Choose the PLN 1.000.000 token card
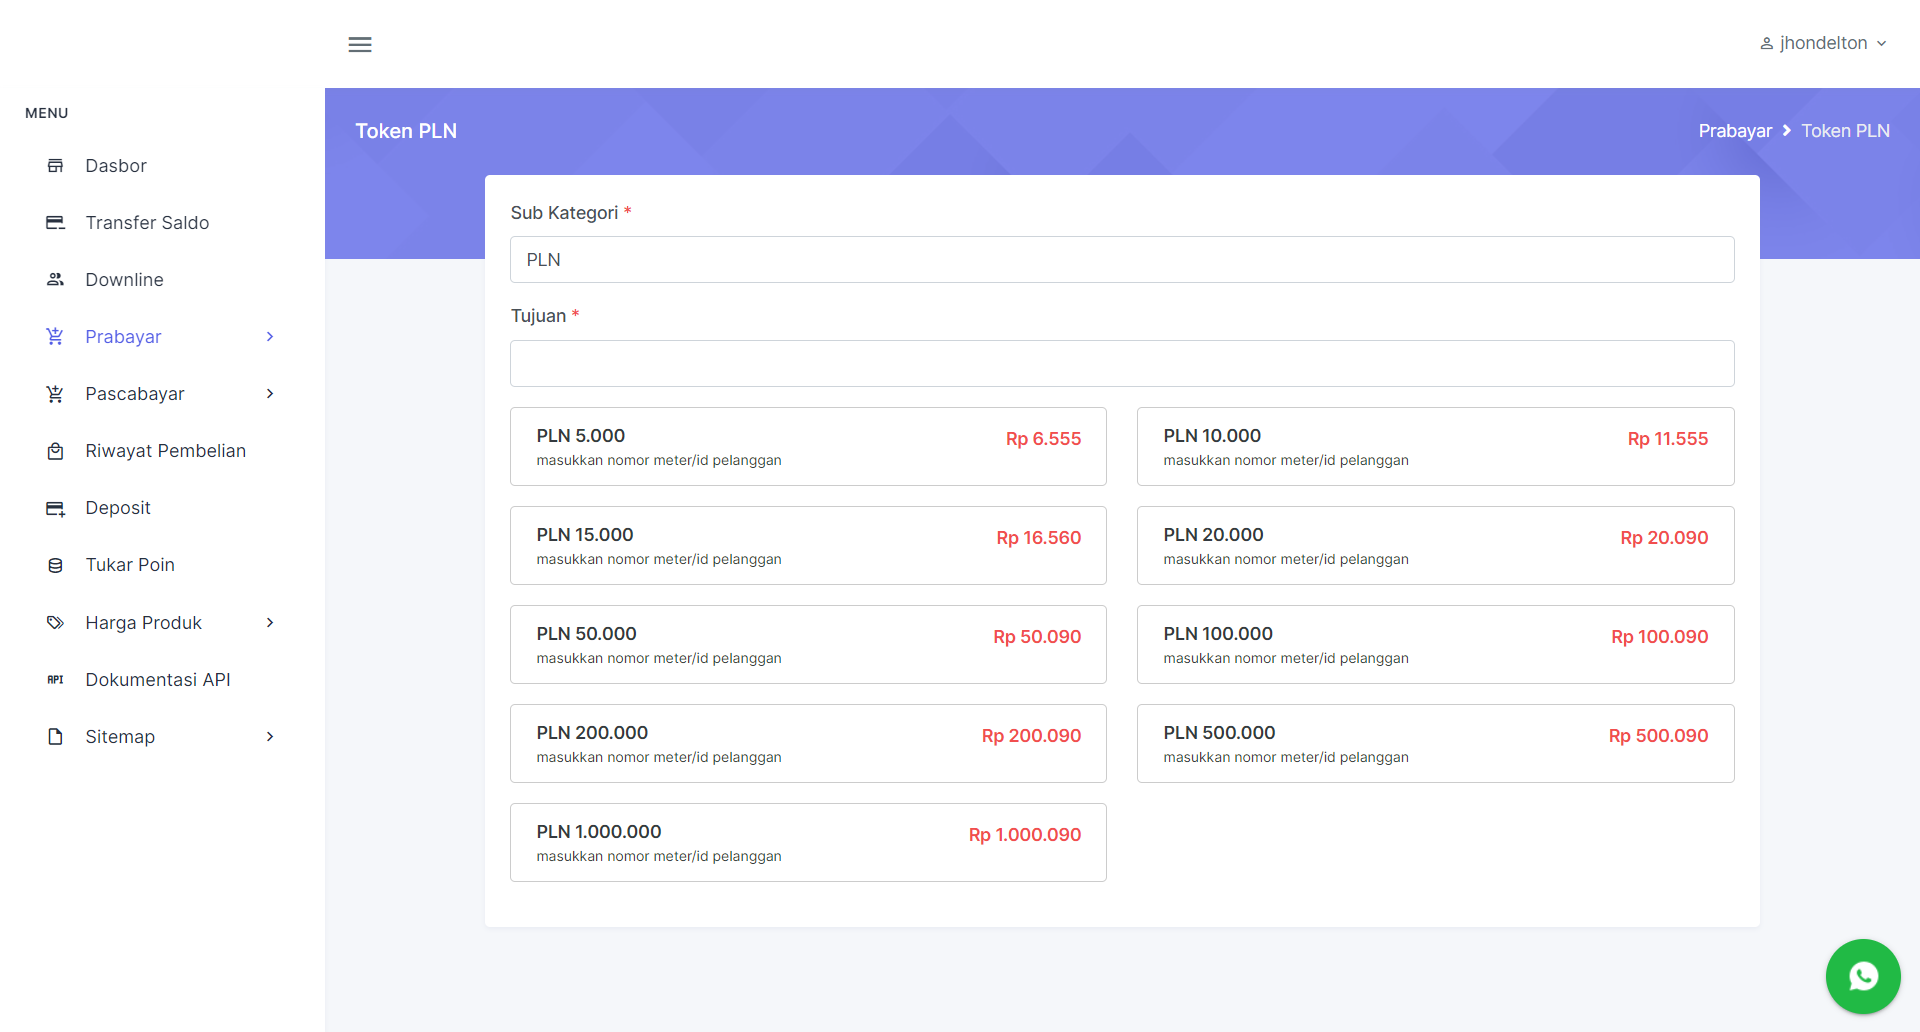Viewport: 1920px width, 1032px height. point(808,842)
